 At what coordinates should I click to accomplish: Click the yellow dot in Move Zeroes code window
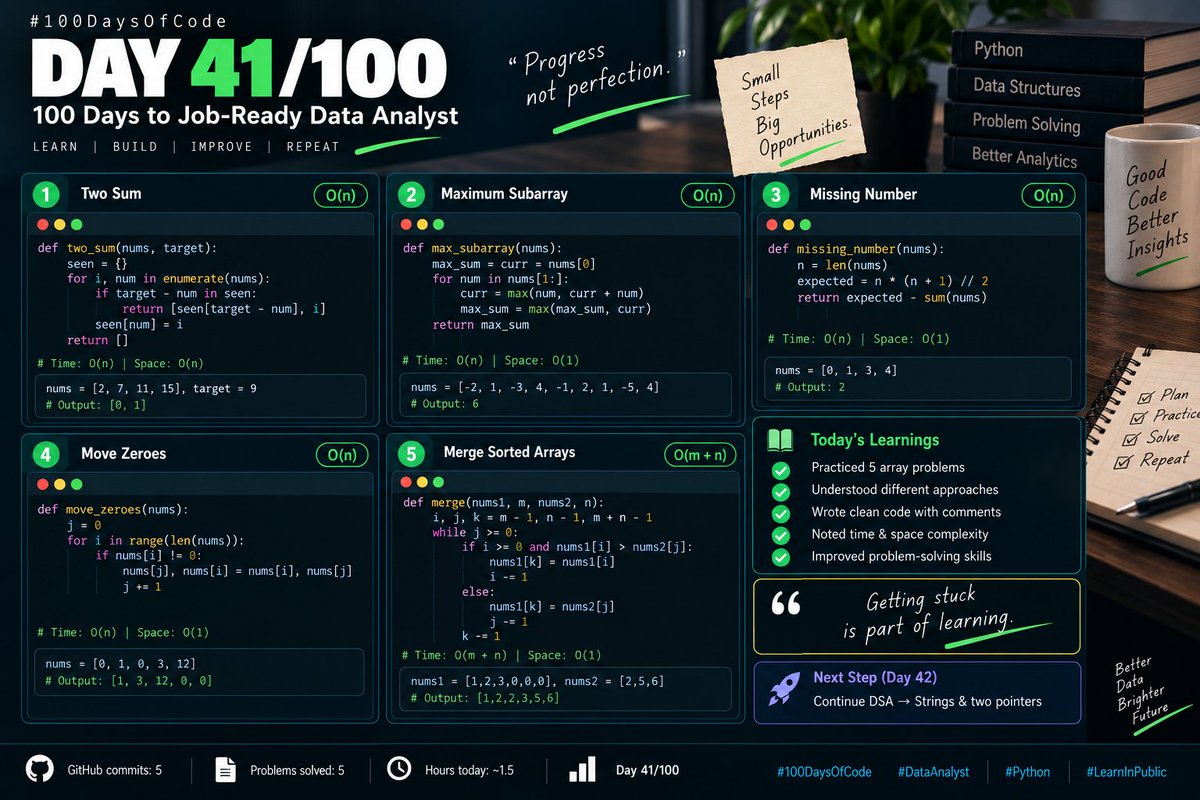tap(60, 484)
